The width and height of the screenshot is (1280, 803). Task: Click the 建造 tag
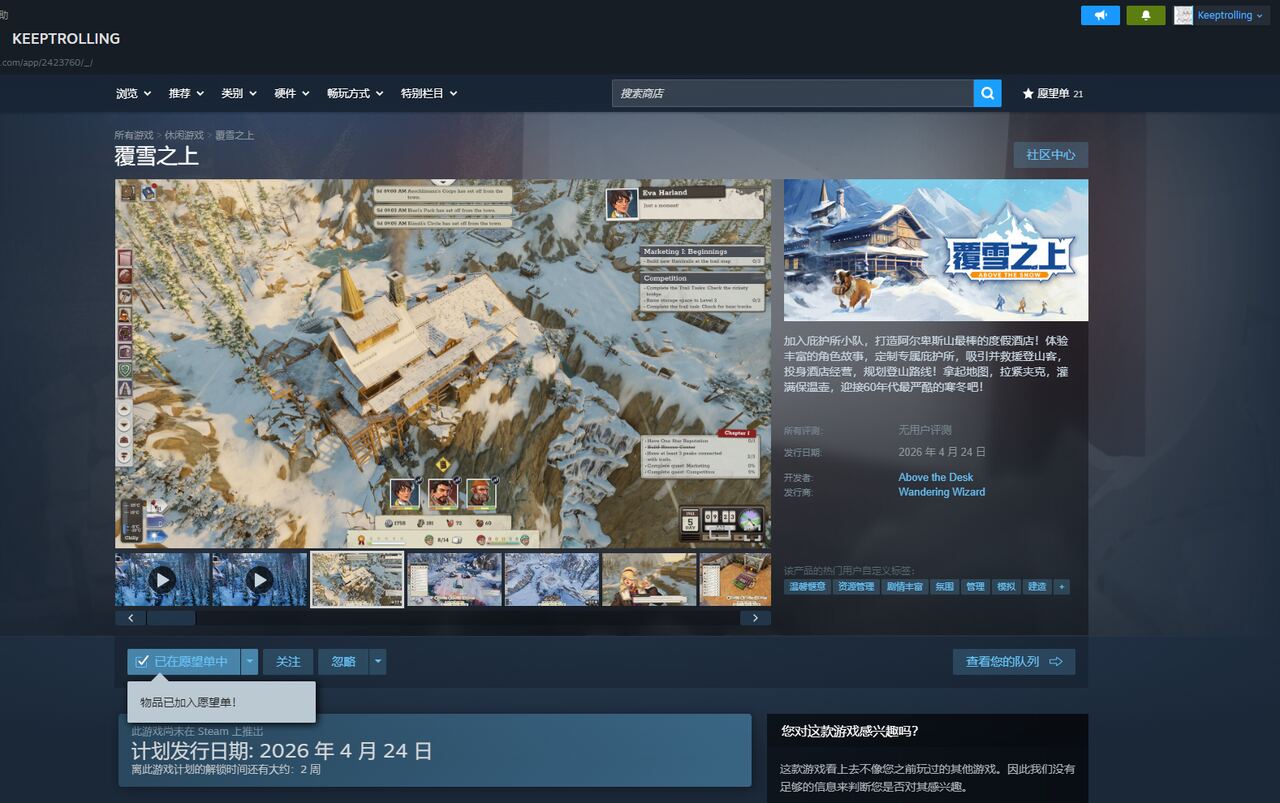1037,587
